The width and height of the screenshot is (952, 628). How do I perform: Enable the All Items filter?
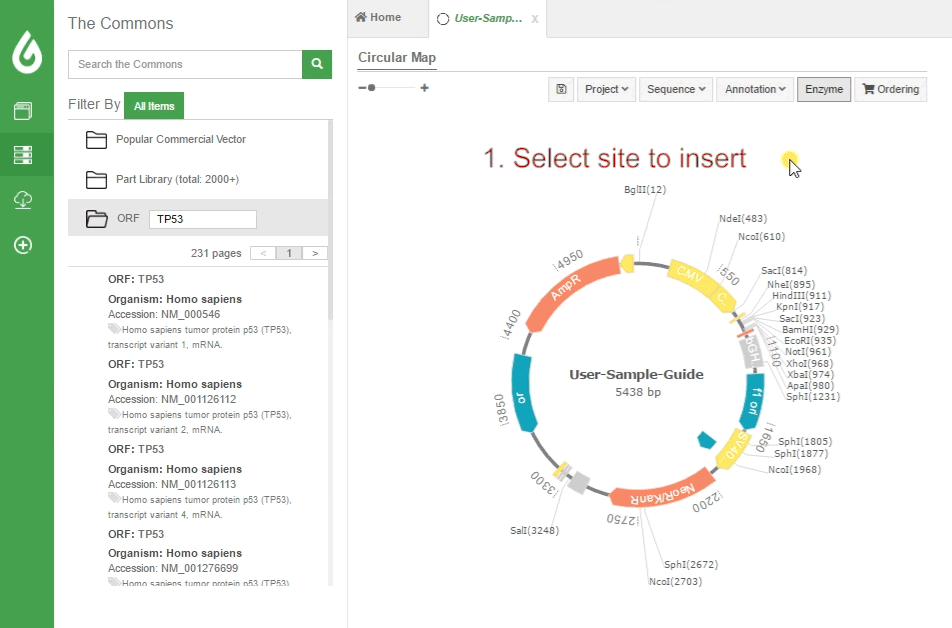(x=153, y=105)
